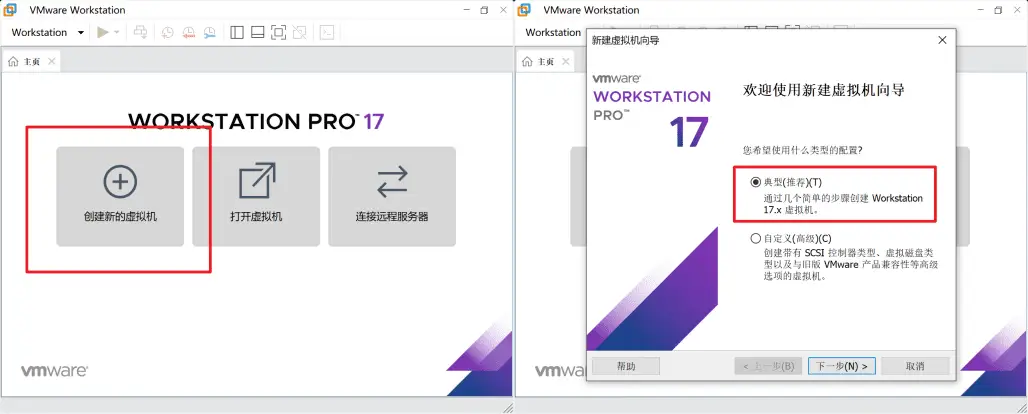This screenshot has width=1028, height=414.
Task: Click the connect to remote server arrows icon
Action: click(392, 181)
